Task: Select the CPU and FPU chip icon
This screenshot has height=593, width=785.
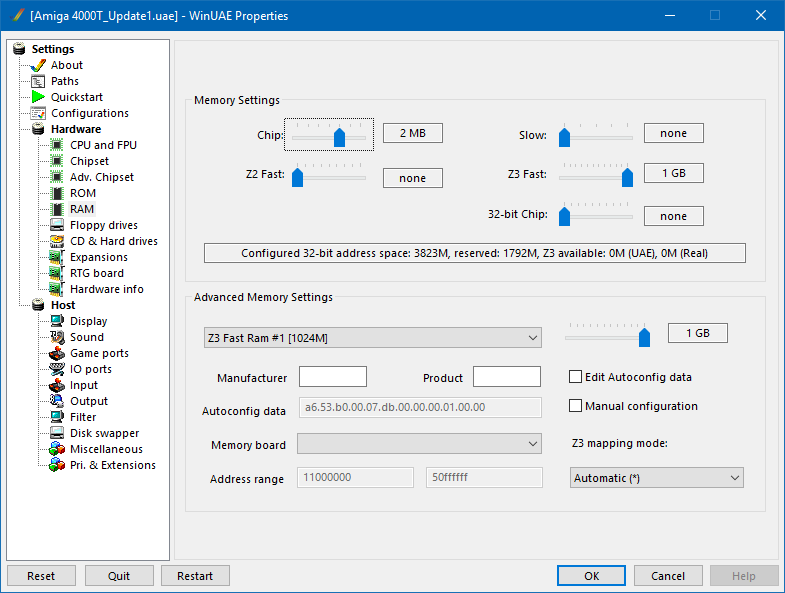Action: pyautogui.click(x=57, y=145)
